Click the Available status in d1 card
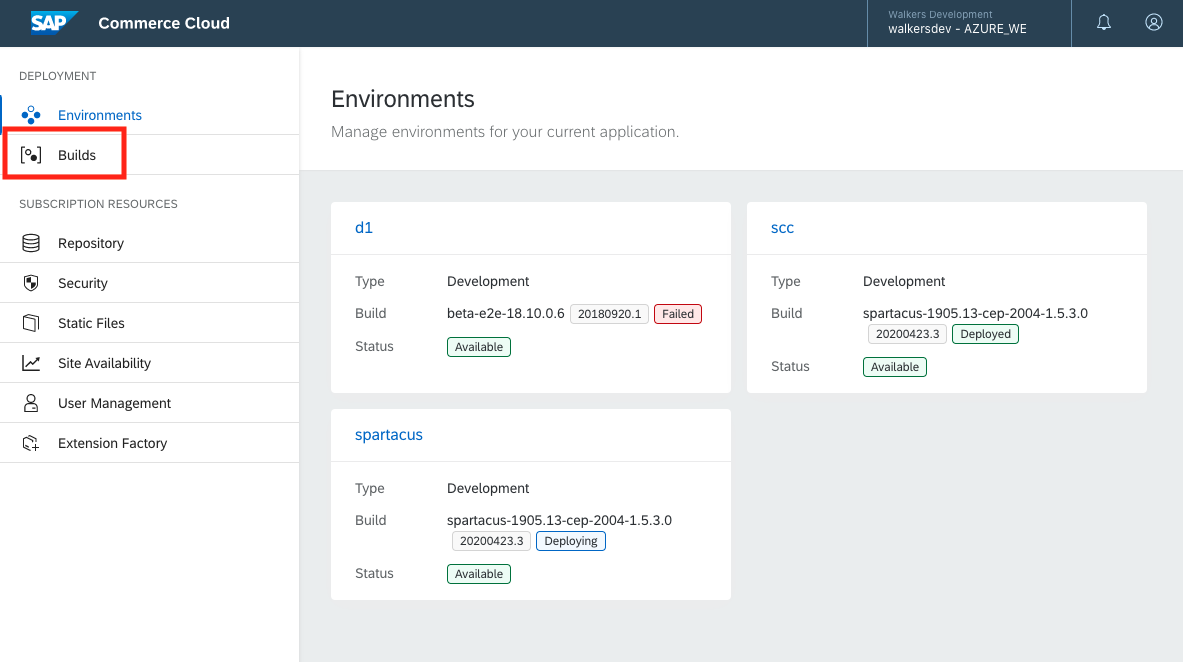 click(x=478, y=347)
